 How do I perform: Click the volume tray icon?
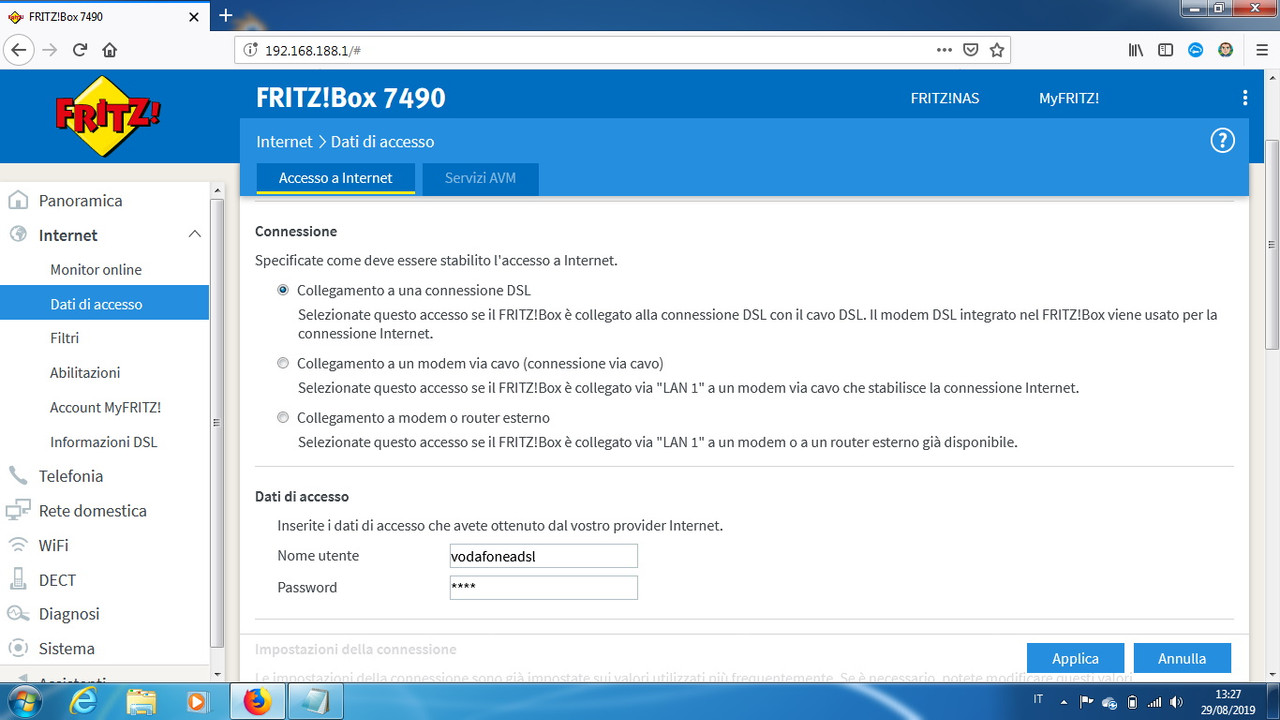[1176, 701]
